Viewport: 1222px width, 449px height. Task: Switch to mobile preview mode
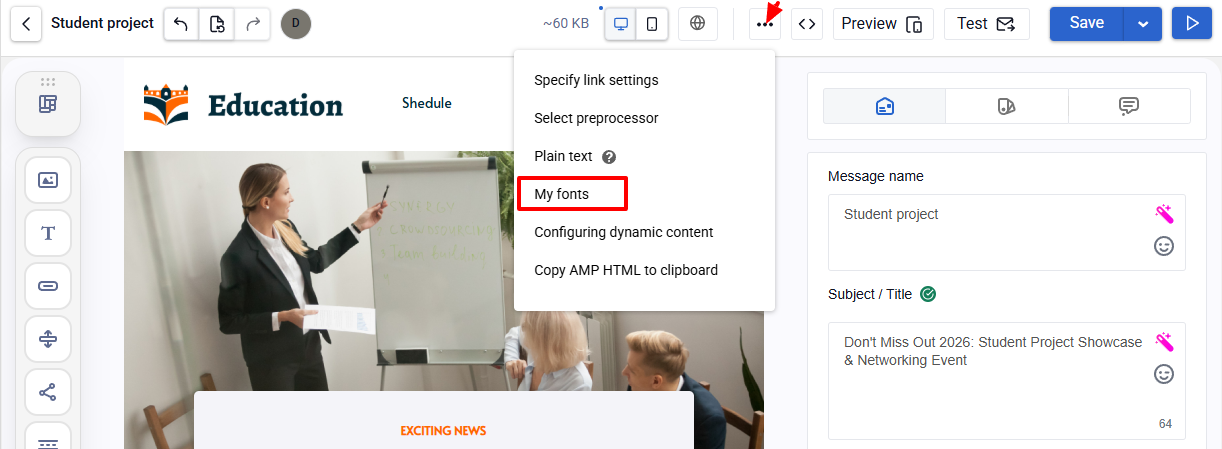point(652,24)
